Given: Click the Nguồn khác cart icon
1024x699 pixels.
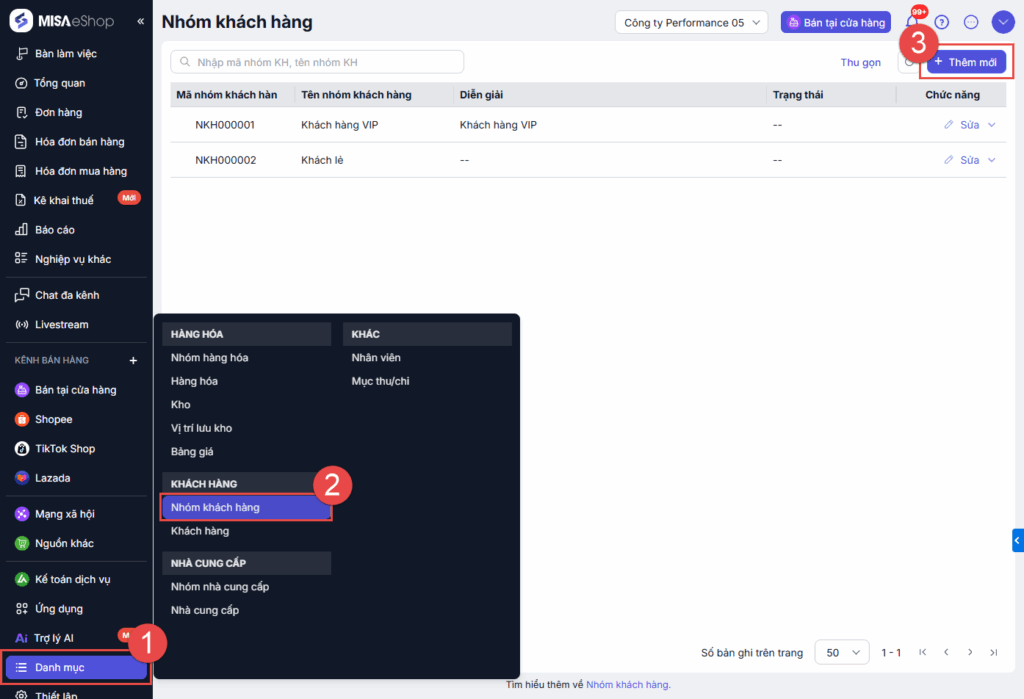Looking at the screenshot, I should pos(22,544).
